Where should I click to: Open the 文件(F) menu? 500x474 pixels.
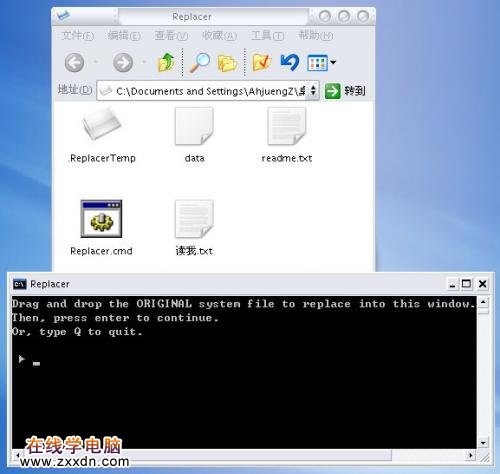77,35
